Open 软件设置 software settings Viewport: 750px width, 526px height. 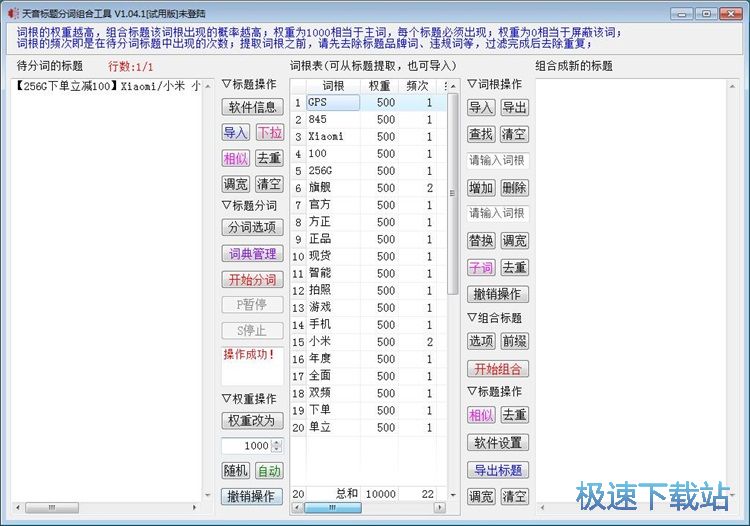pos(497,443)
